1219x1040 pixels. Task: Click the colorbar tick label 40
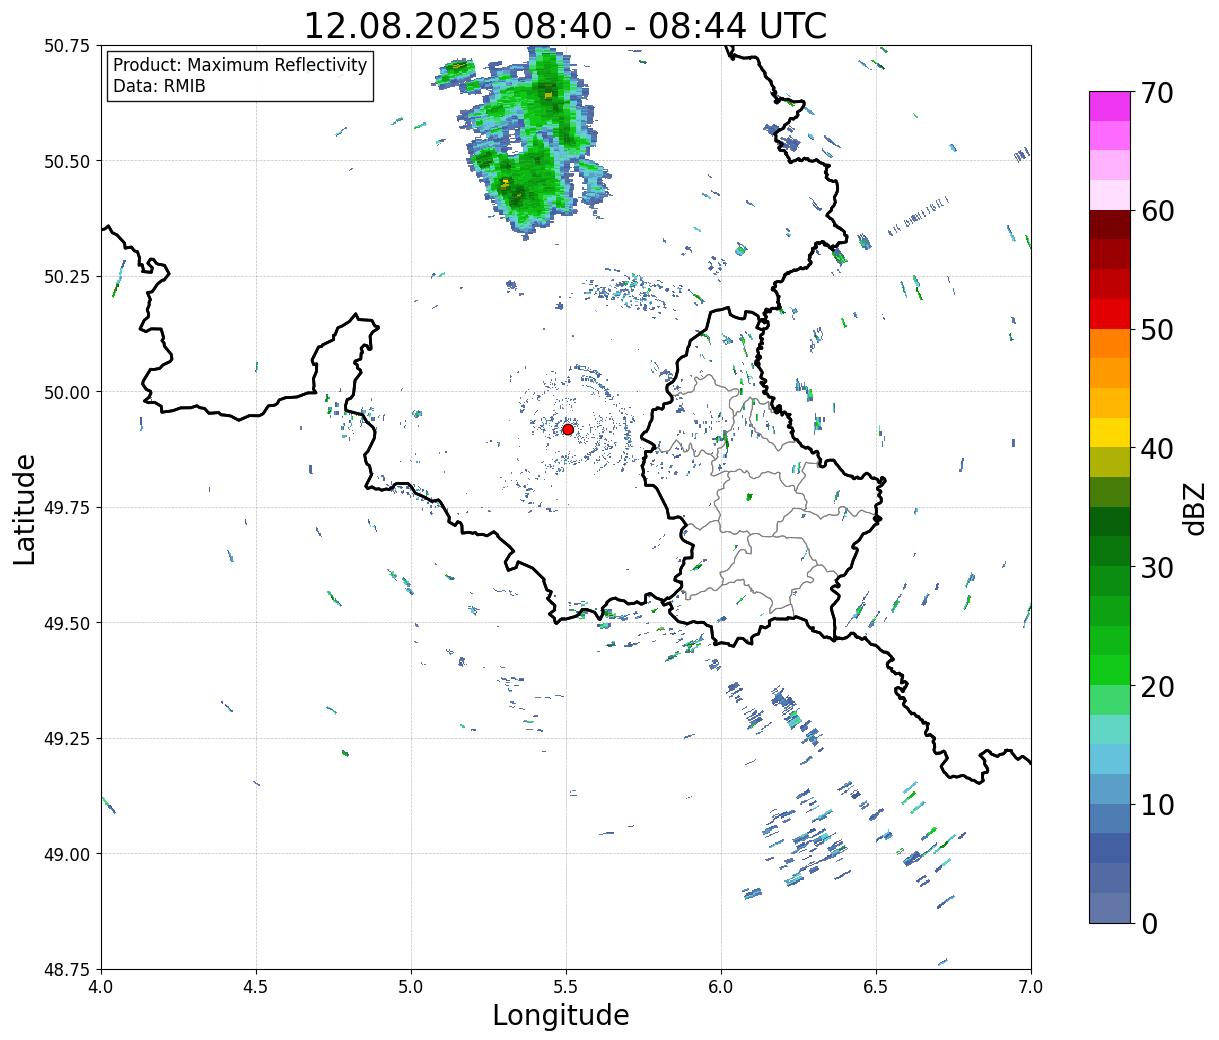point(1156,449)
